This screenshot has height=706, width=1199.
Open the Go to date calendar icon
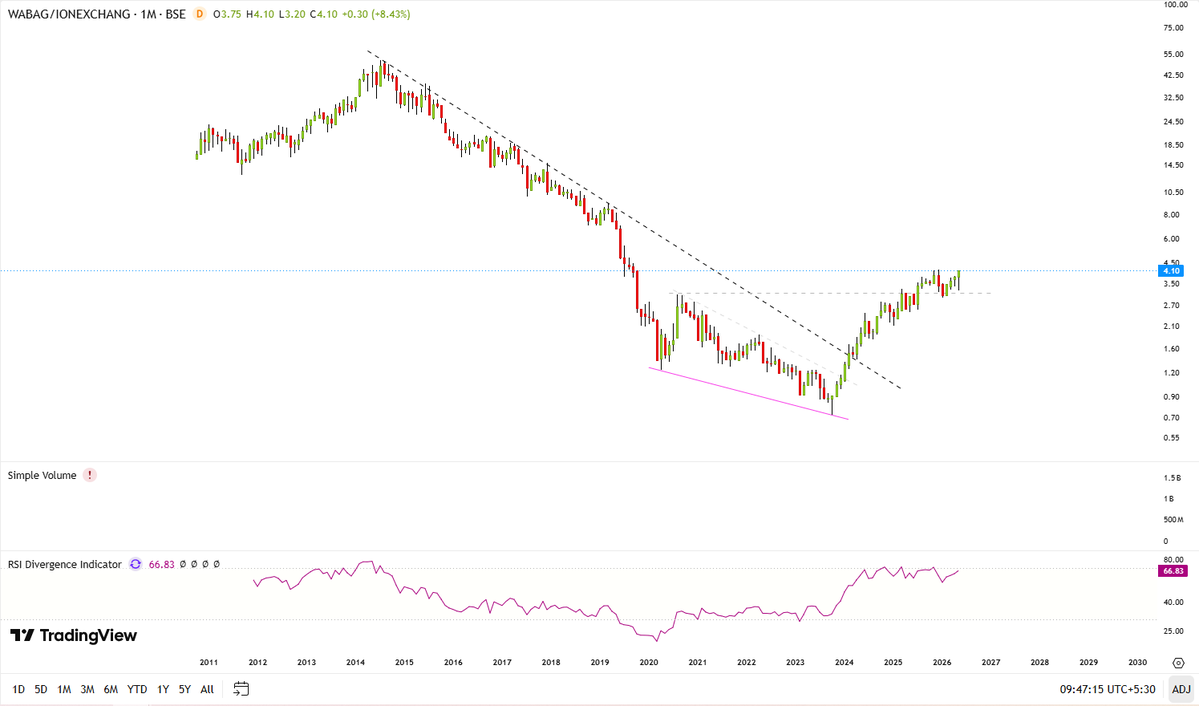point(241,689)
